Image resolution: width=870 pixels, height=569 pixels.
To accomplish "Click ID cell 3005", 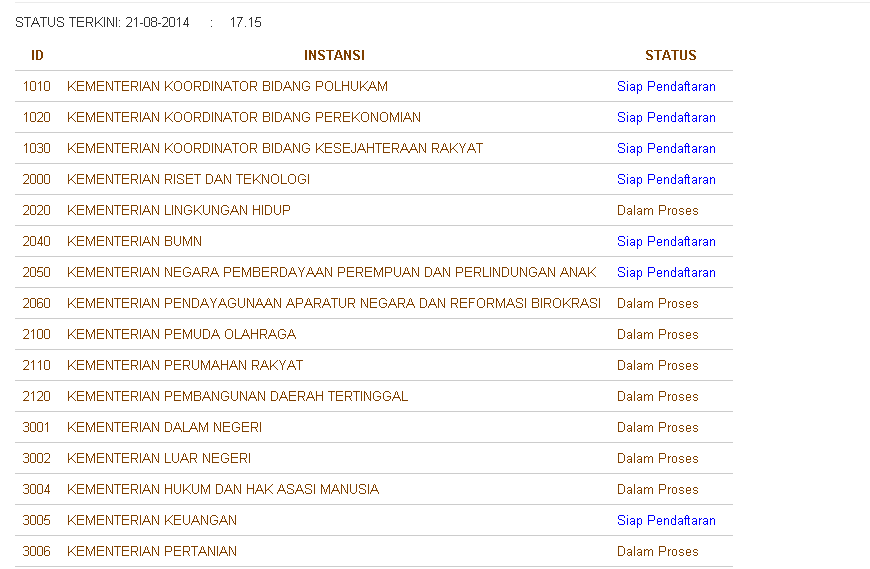I will coord(37,521).
